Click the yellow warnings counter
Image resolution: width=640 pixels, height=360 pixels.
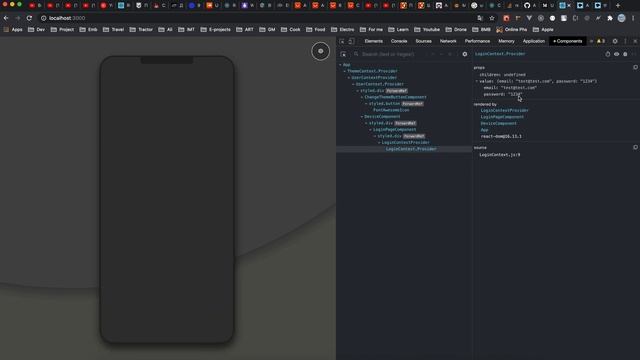coord(601,41)
